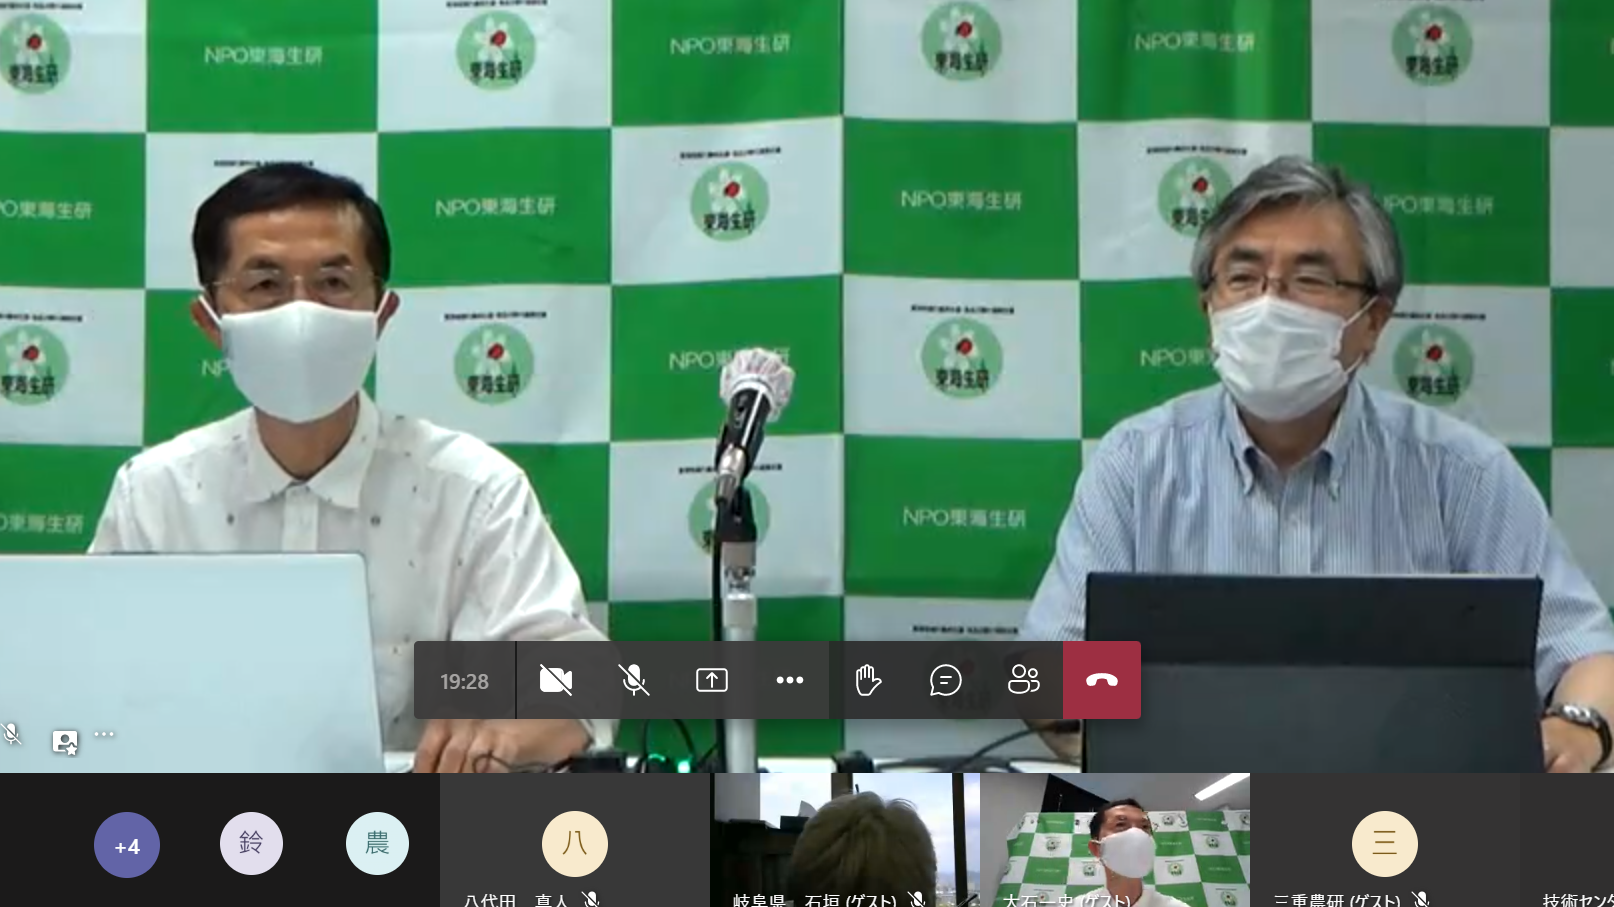Raise your hand in the meeting
Screen dimensions: 1614x907
(868, 680)
